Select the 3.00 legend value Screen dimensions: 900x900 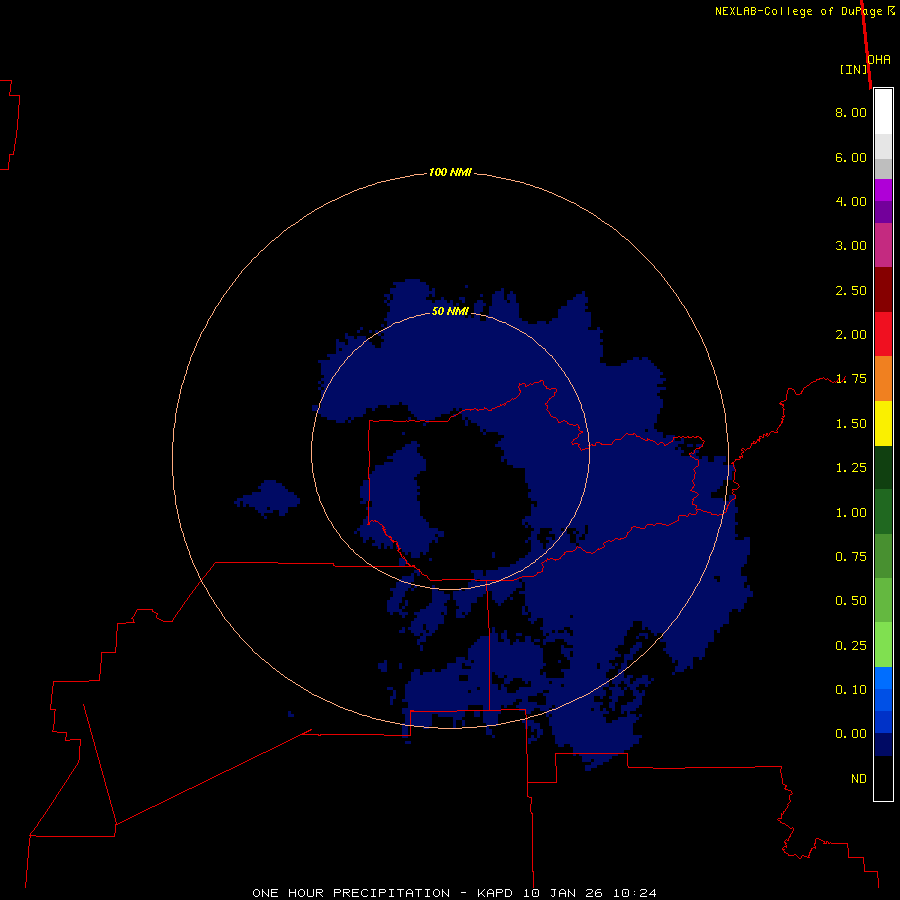851,246
